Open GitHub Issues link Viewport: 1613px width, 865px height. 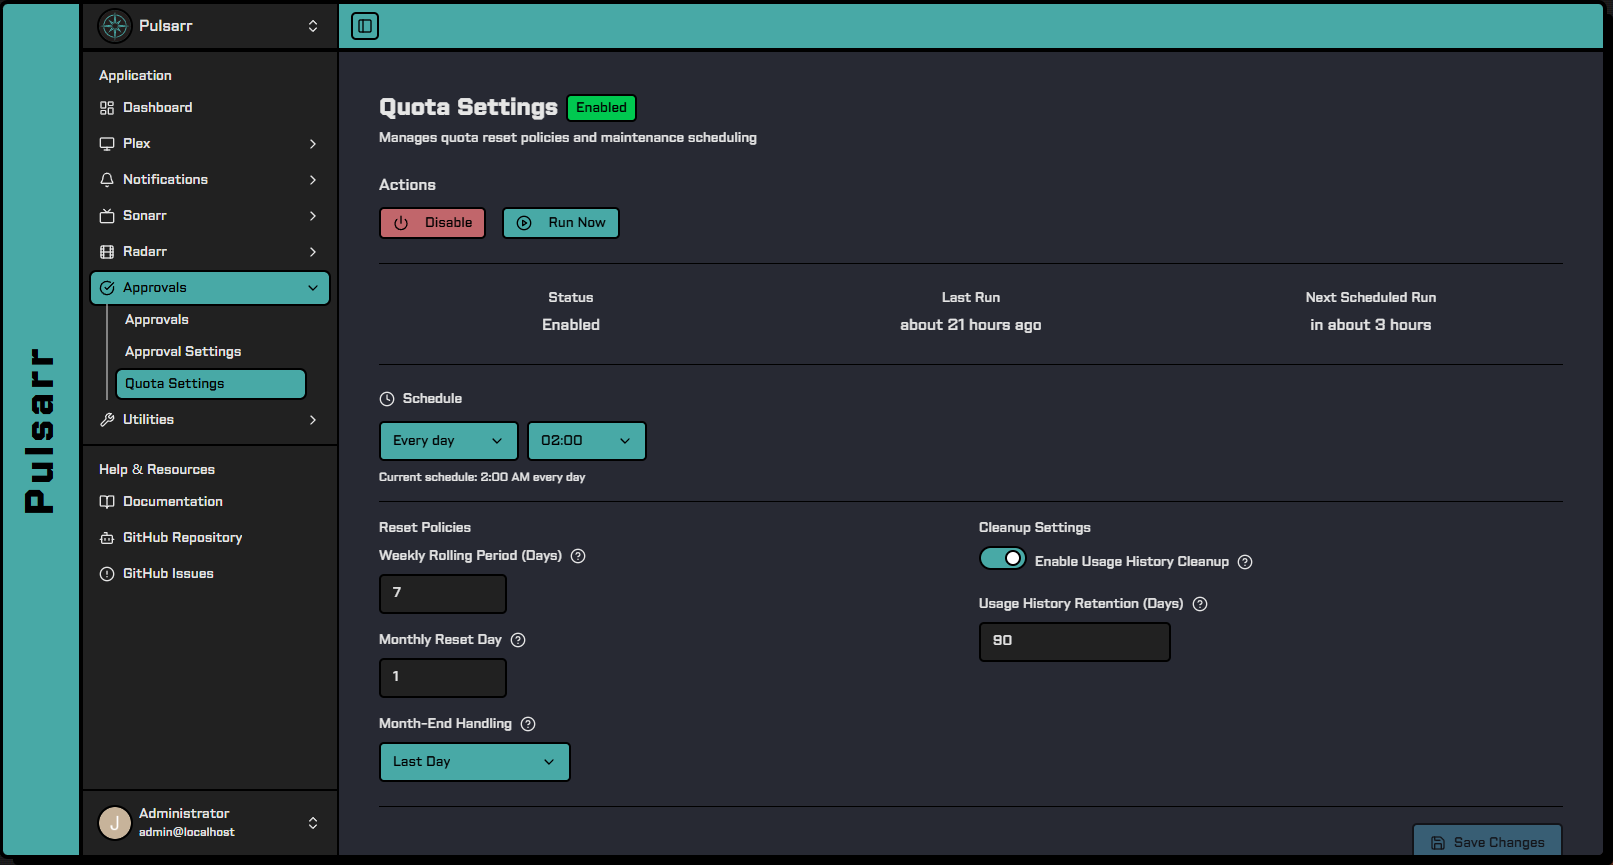pyautogui.click(x=210, y=574)
